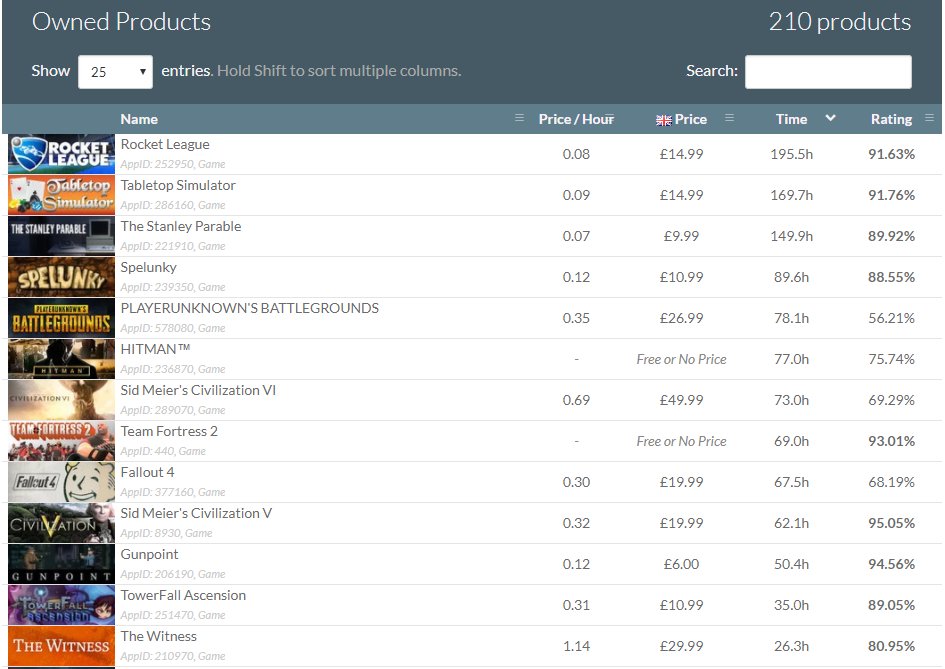Open the Tabletop Simulator title link

pyautogui.click(x=178, y=186)
